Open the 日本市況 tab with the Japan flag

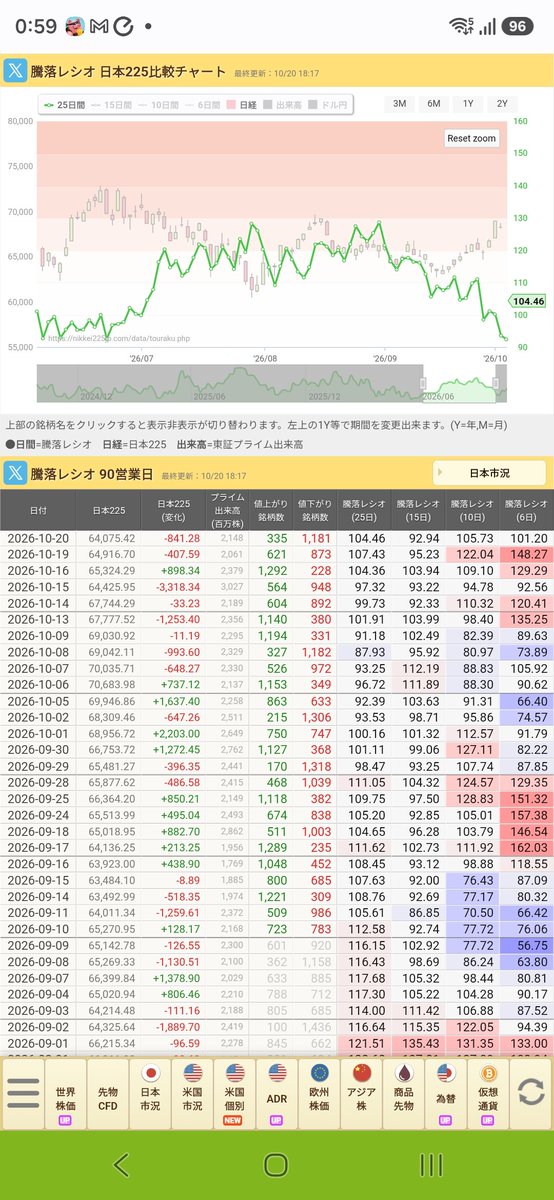[150, 1094]
